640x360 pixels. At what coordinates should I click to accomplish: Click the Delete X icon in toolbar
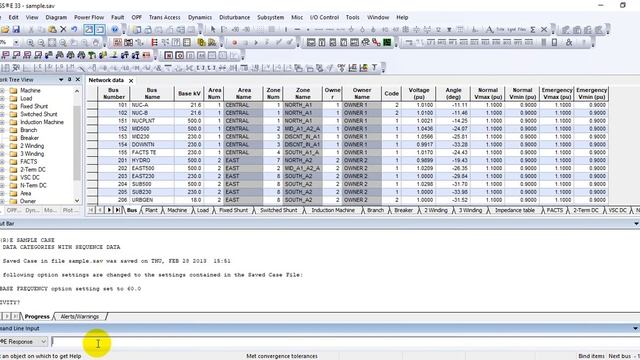click(x=63, y=29)
